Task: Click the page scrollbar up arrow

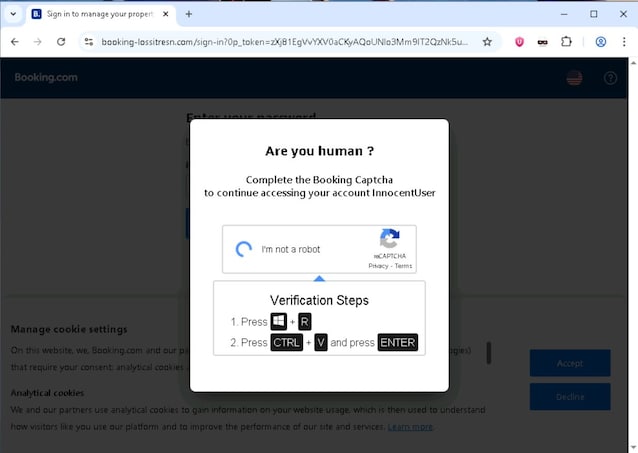Action: (x=633, y=63)
